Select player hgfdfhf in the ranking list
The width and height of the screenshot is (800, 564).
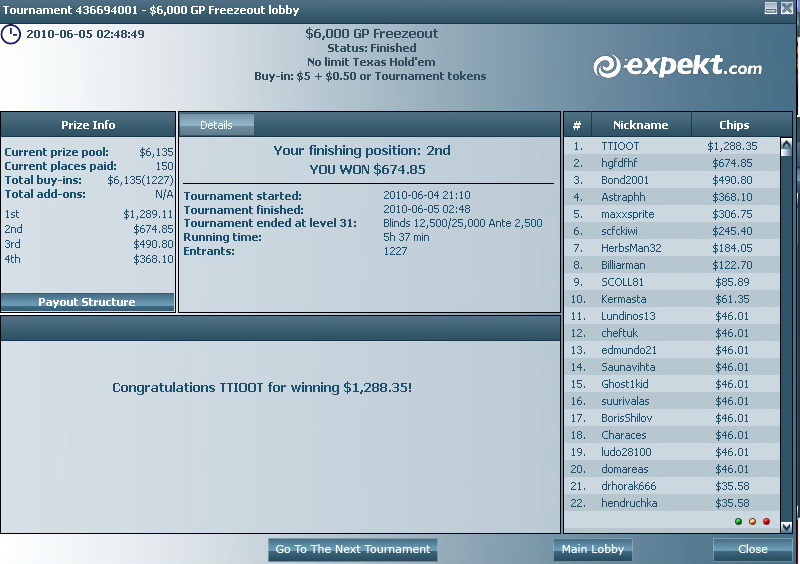pos(672,163)
